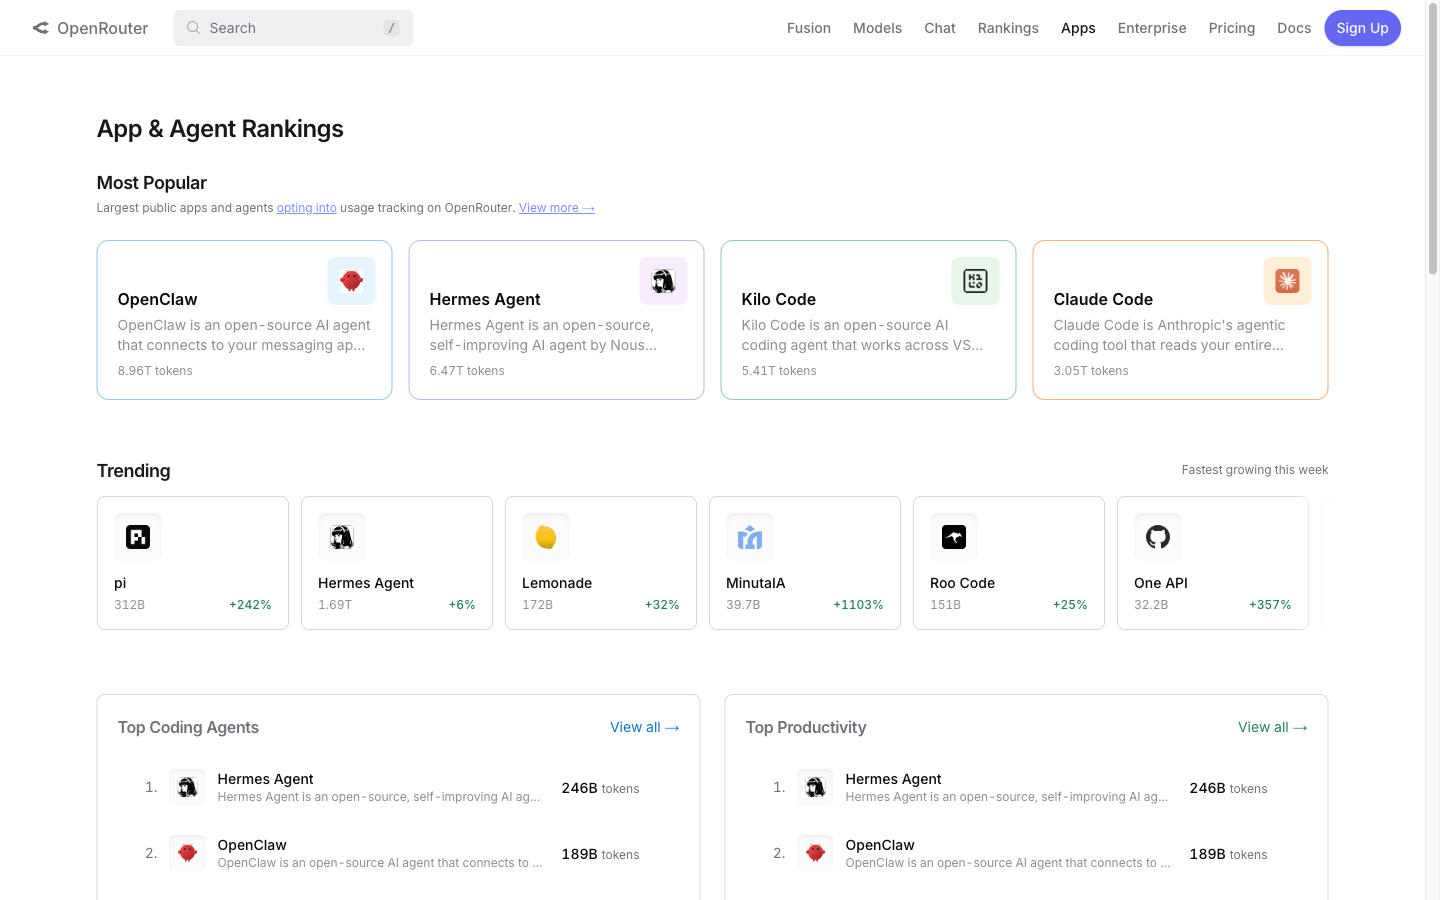Click Hermes Agent icon in Top Productivity
The image size is (1440, 900).
(x=815, y=787)
